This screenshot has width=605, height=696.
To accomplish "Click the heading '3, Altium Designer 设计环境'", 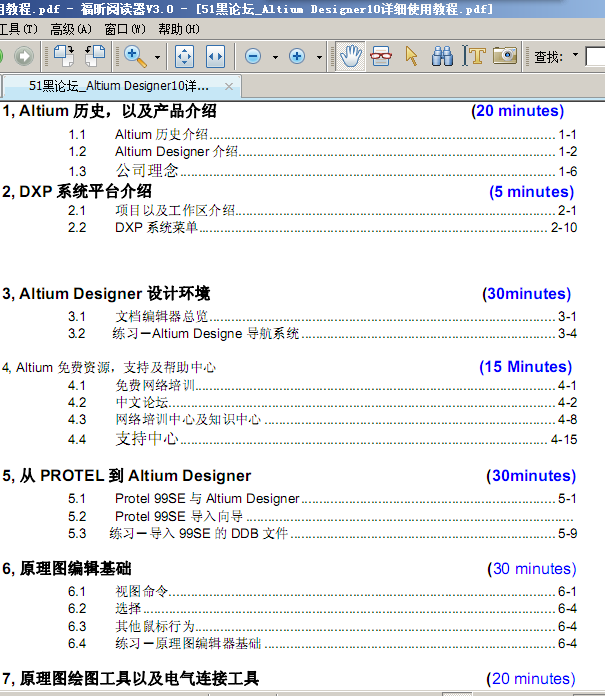I will (x=106, y=293).
